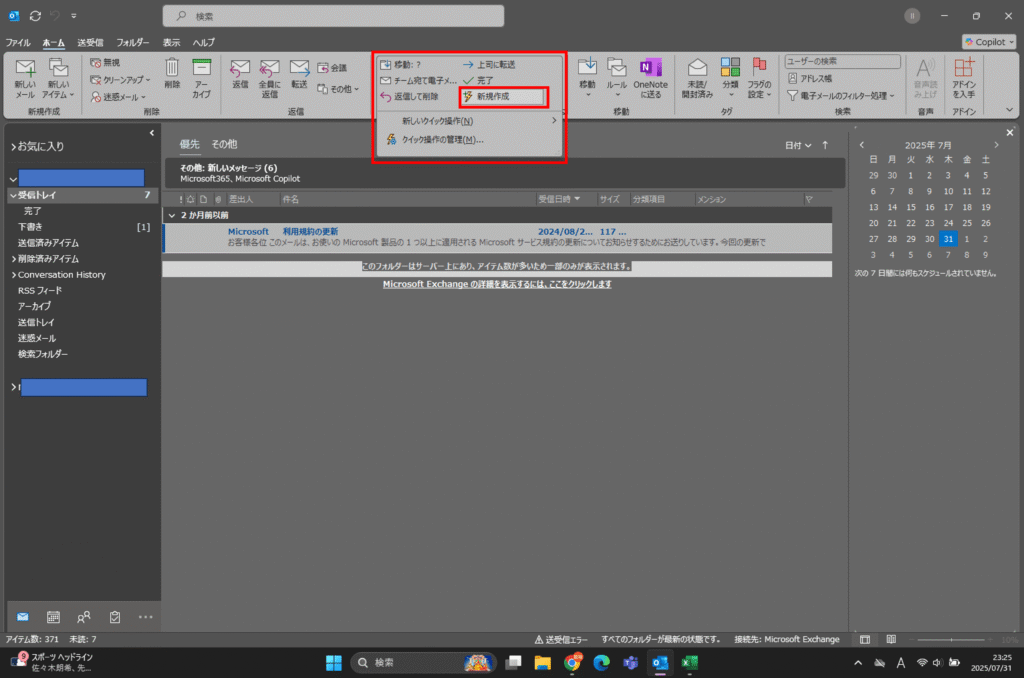Open the ヘルプ tab
1024x678 pixels.
203,42
